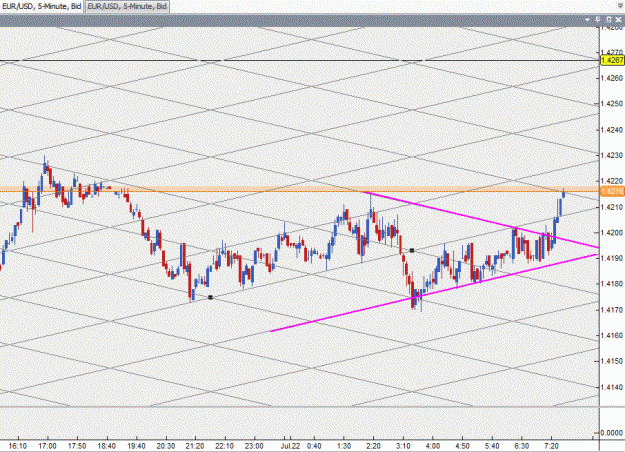The height and width of the screenshot is (452, 625).
Task: Select the right EUR/USD 5-Minute Bid tab
Action: (127, 6)
